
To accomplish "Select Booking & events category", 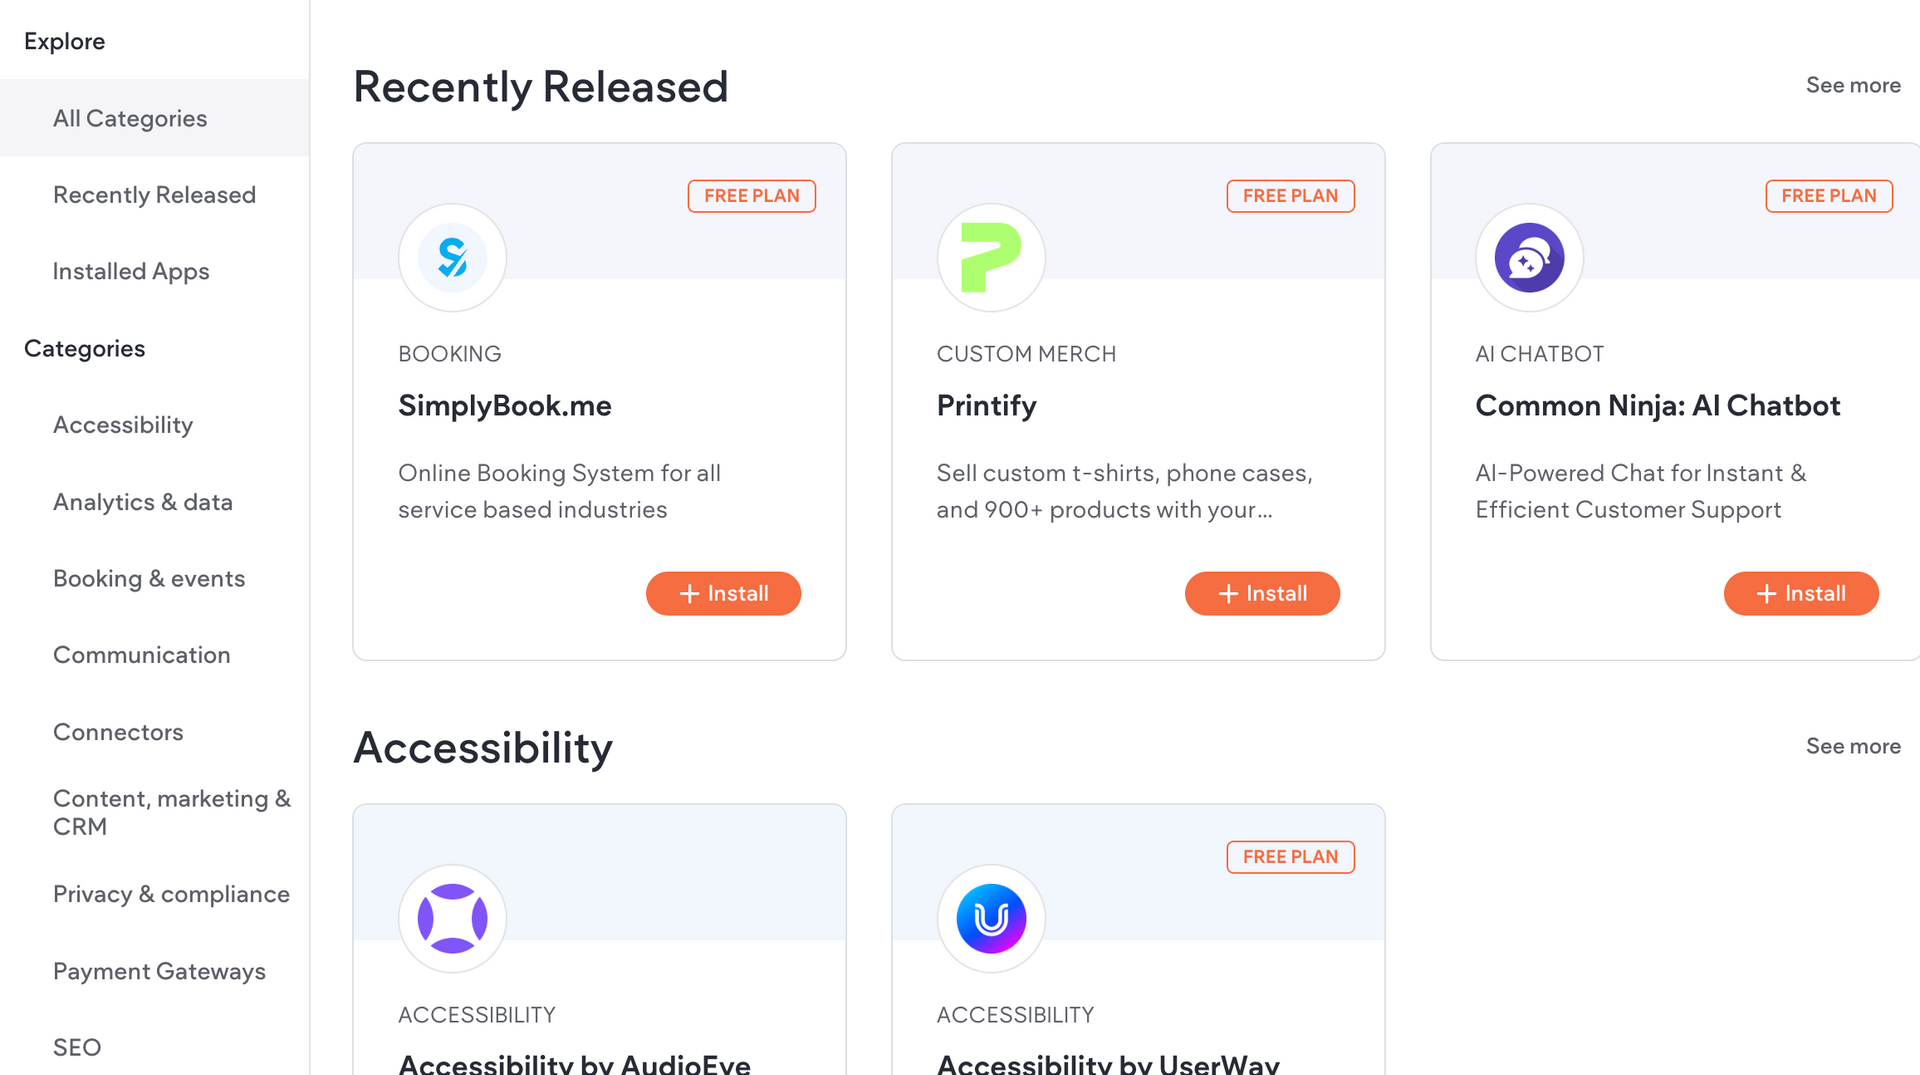I will click(149, 579).
